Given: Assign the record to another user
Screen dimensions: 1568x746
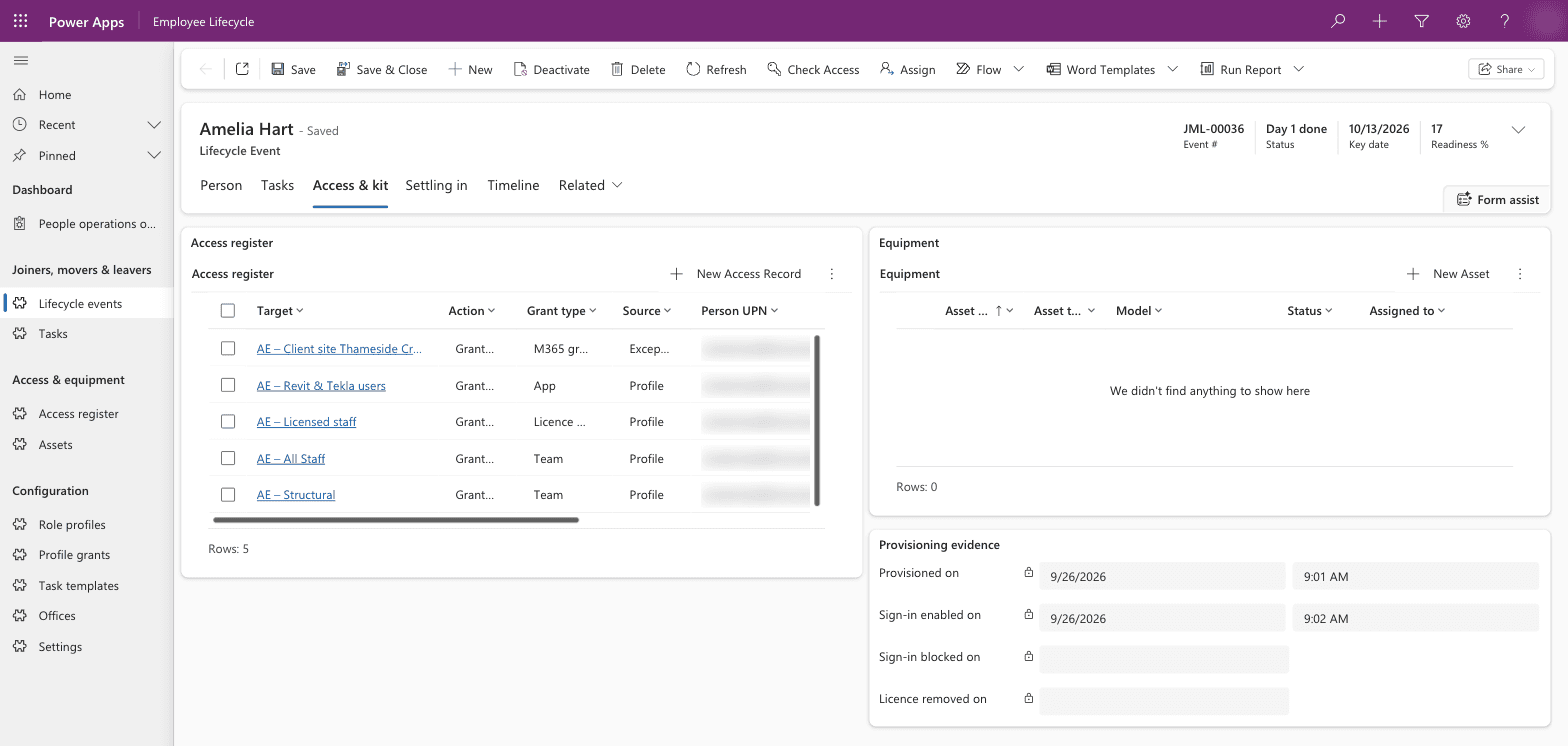Looking at the screenshot, I should coord(908,69).
